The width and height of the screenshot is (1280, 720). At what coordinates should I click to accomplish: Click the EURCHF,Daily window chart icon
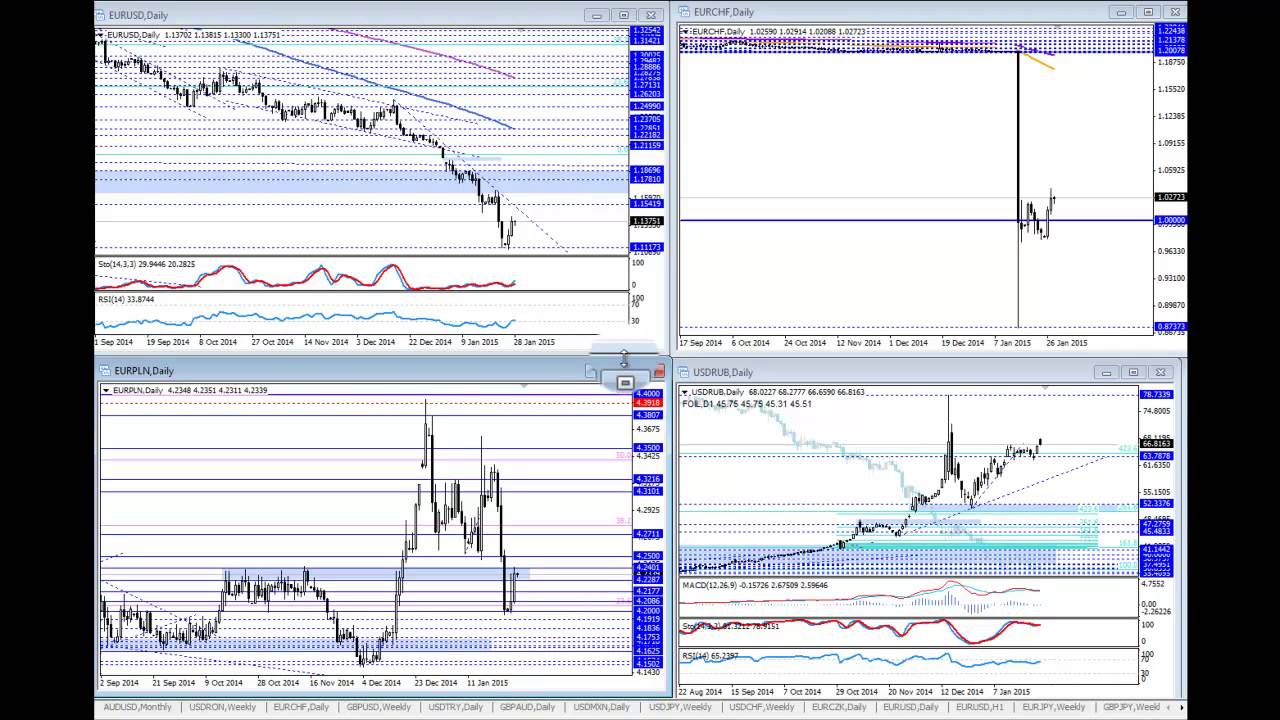click(x=685, y=12)
